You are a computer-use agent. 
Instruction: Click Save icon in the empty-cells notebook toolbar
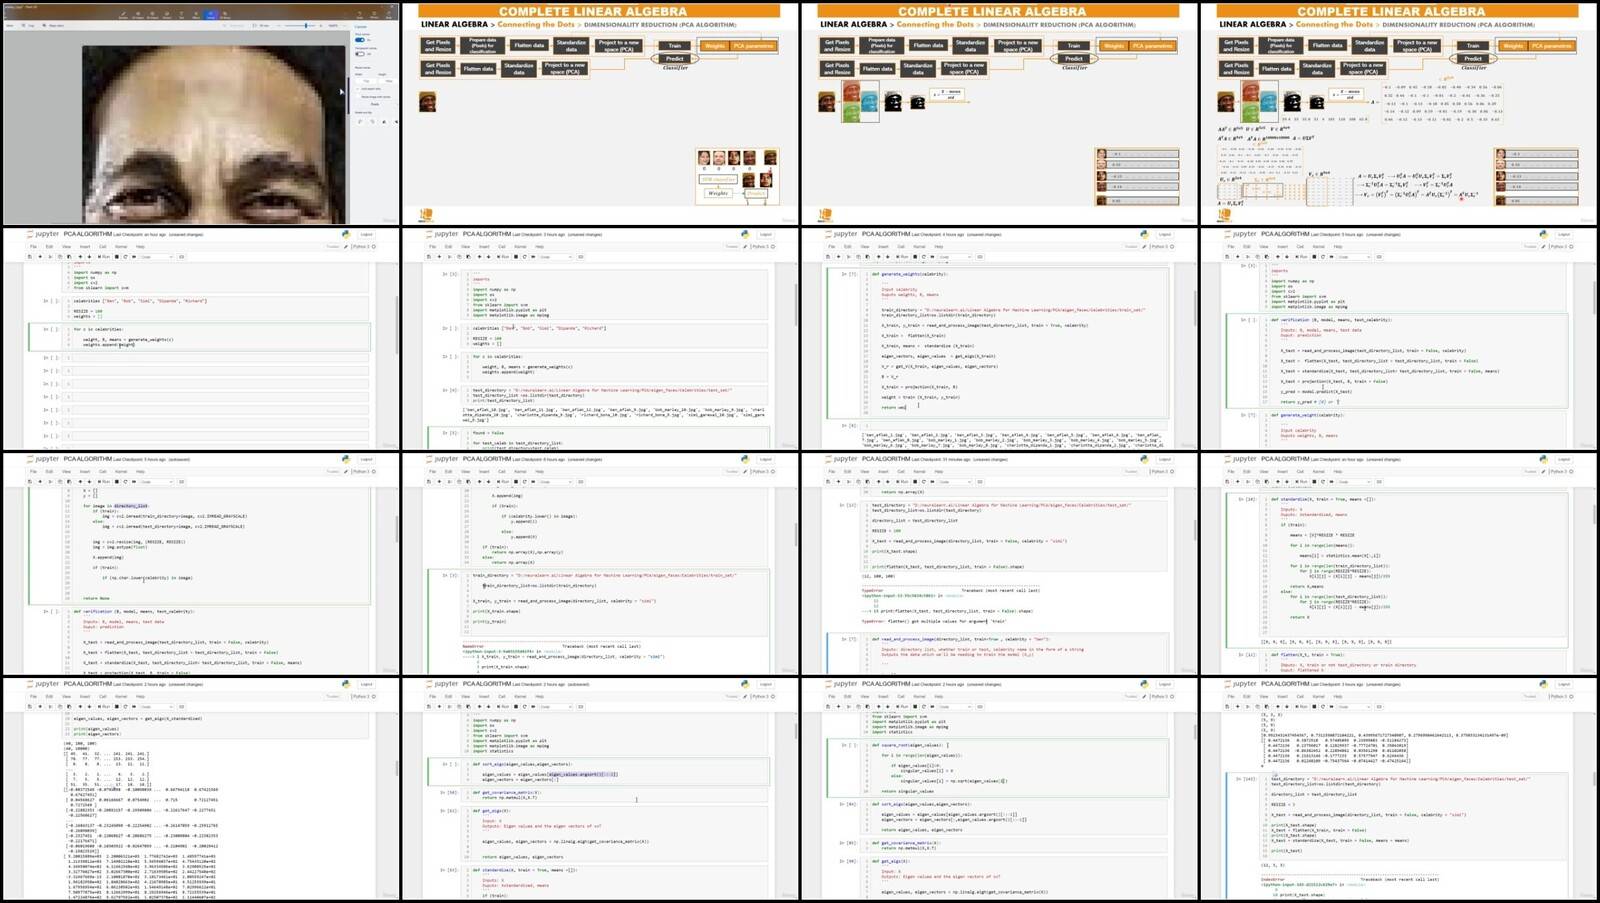coord(29,257)
